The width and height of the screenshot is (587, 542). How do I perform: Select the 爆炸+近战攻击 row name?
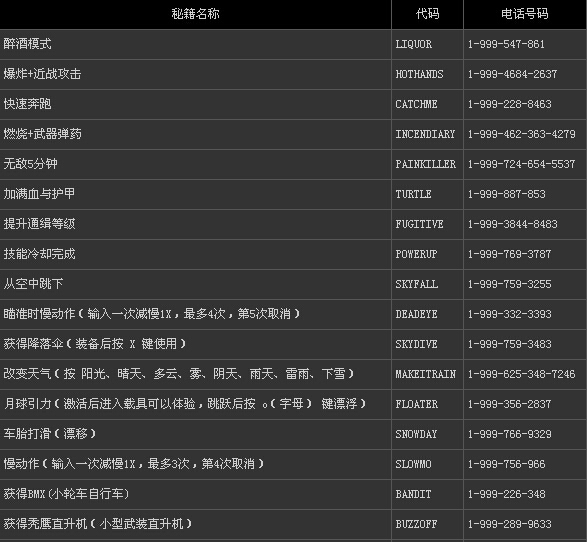pyautogui.click(x=42, y=74)
